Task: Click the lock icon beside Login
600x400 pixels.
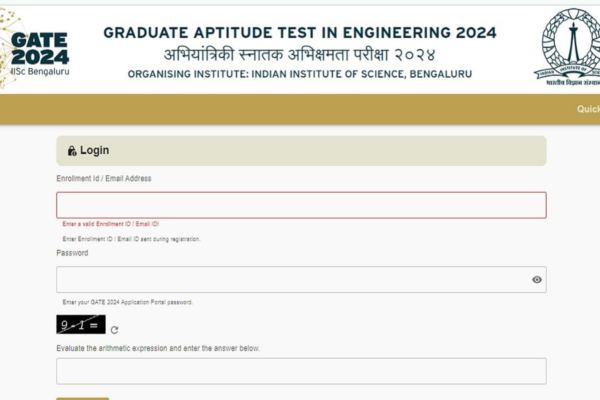Action: (x=72, y=151)
